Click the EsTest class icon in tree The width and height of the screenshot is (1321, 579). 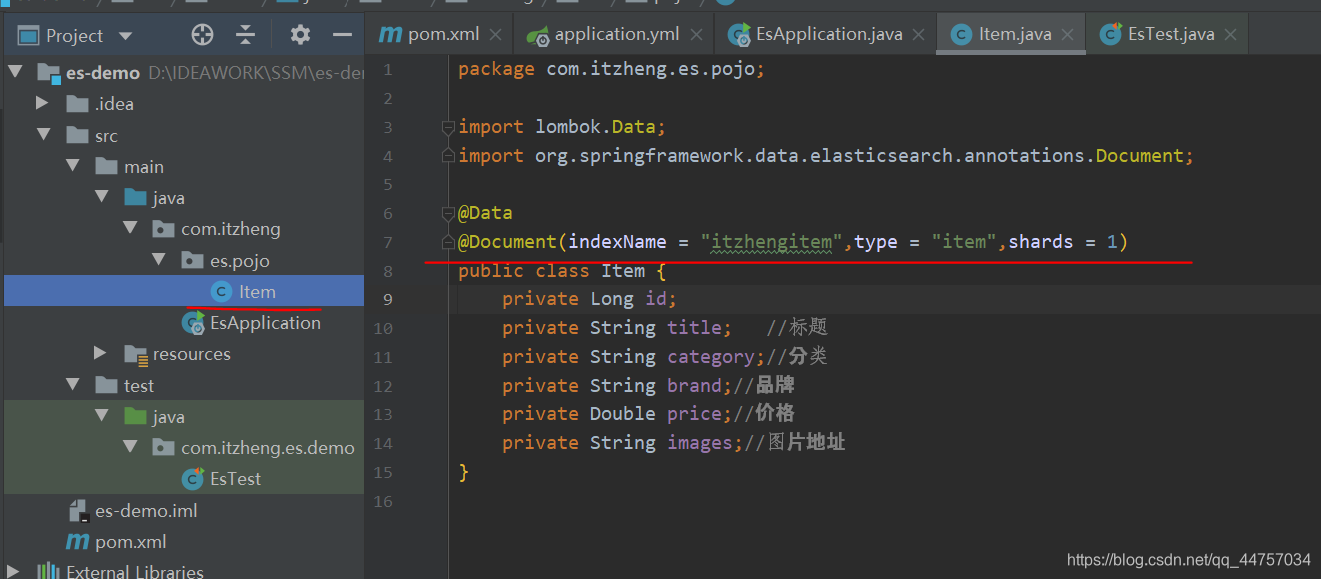(x=193, y=479)
